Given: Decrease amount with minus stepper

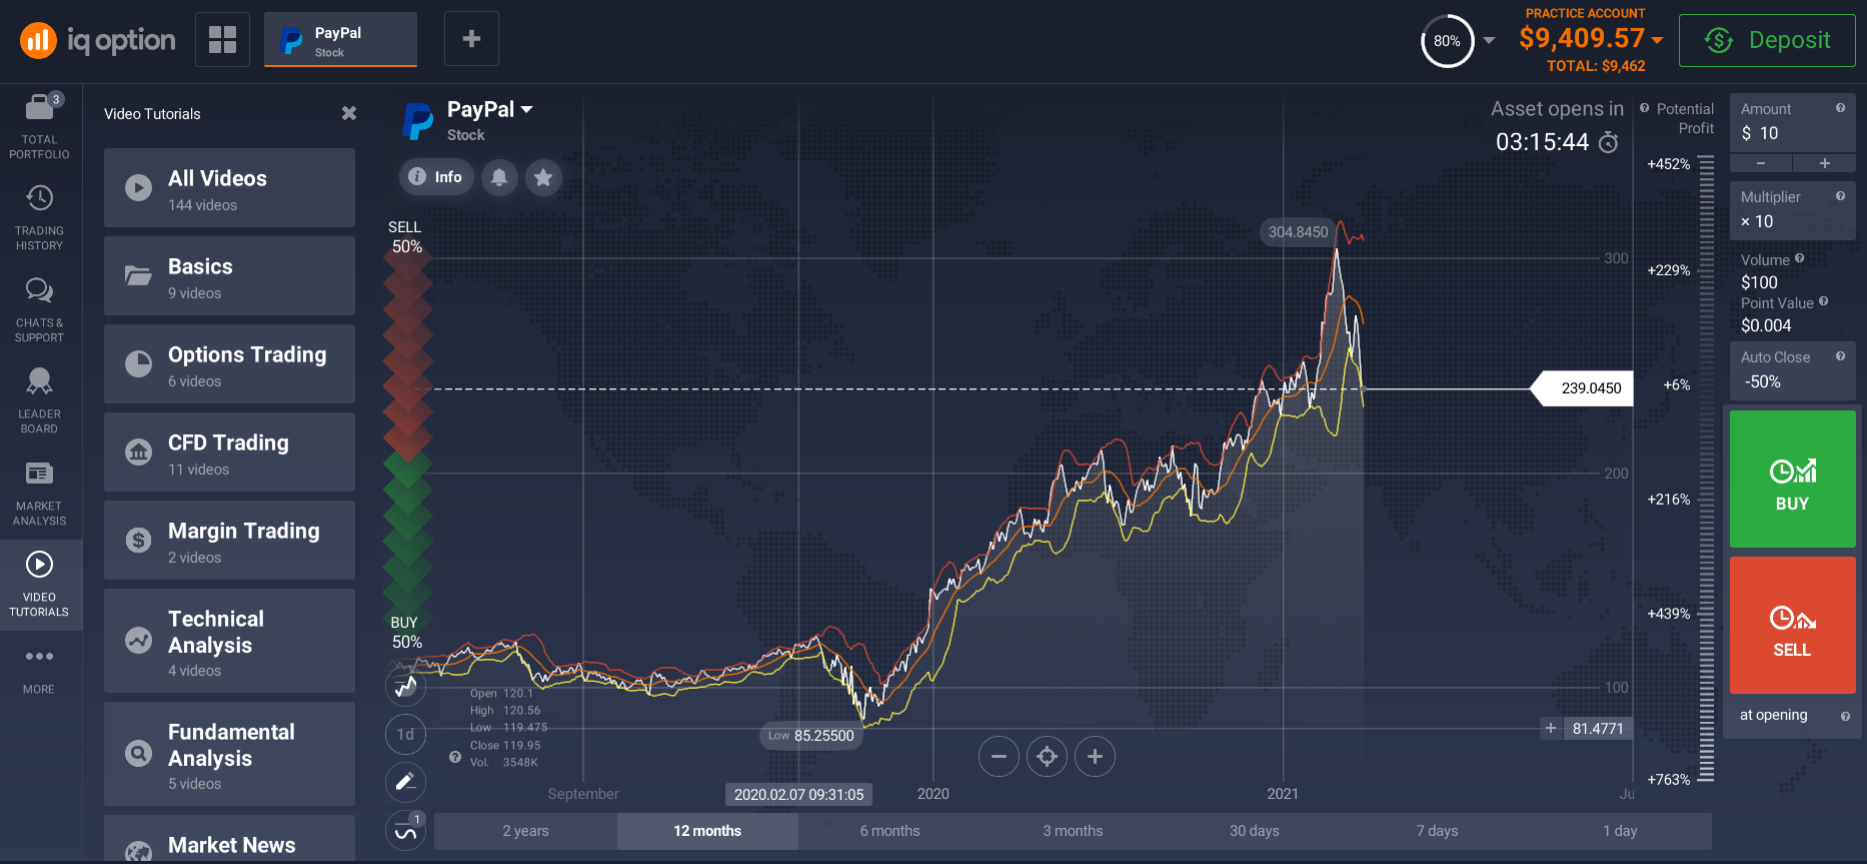Looking at the screenshot, I should coord(1760,163).
